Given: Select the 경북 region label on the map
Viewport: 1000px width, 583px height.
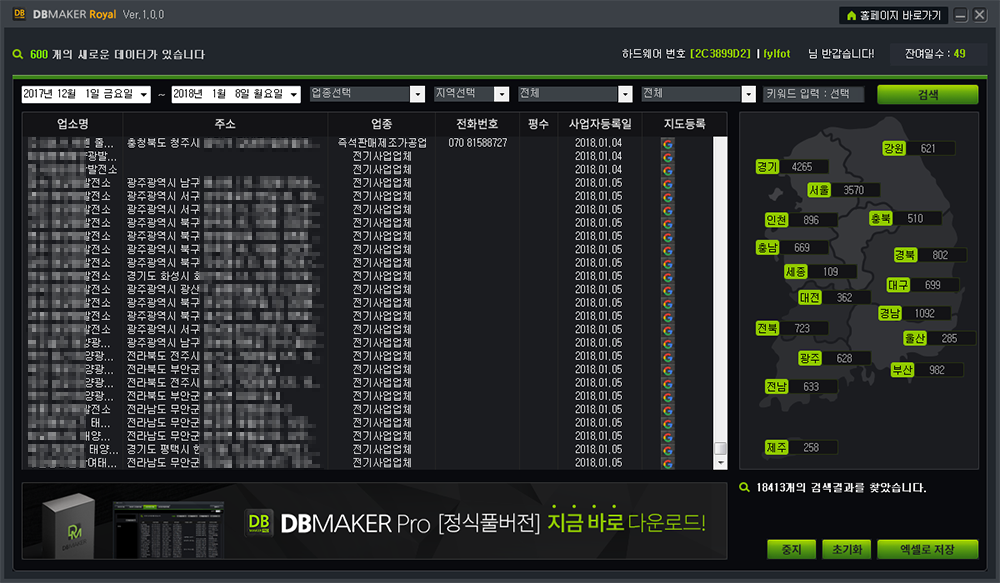Looking at the screenshot, I should (x=905, y=255).
